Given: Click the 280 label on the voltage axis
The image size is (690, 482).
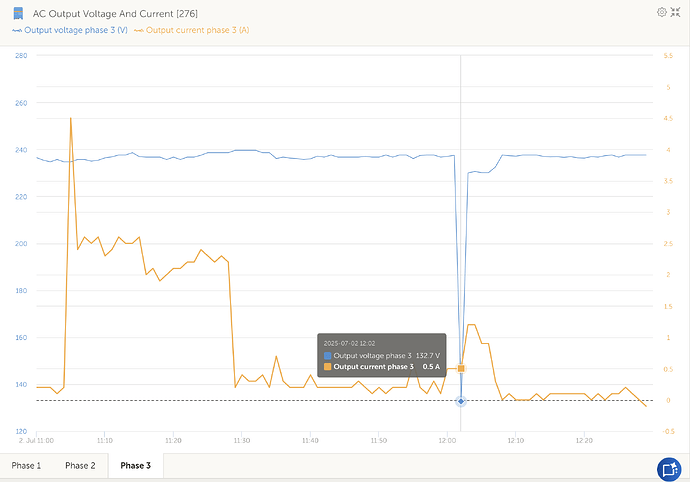Looking at the screenshot, I should pos(20,55).
